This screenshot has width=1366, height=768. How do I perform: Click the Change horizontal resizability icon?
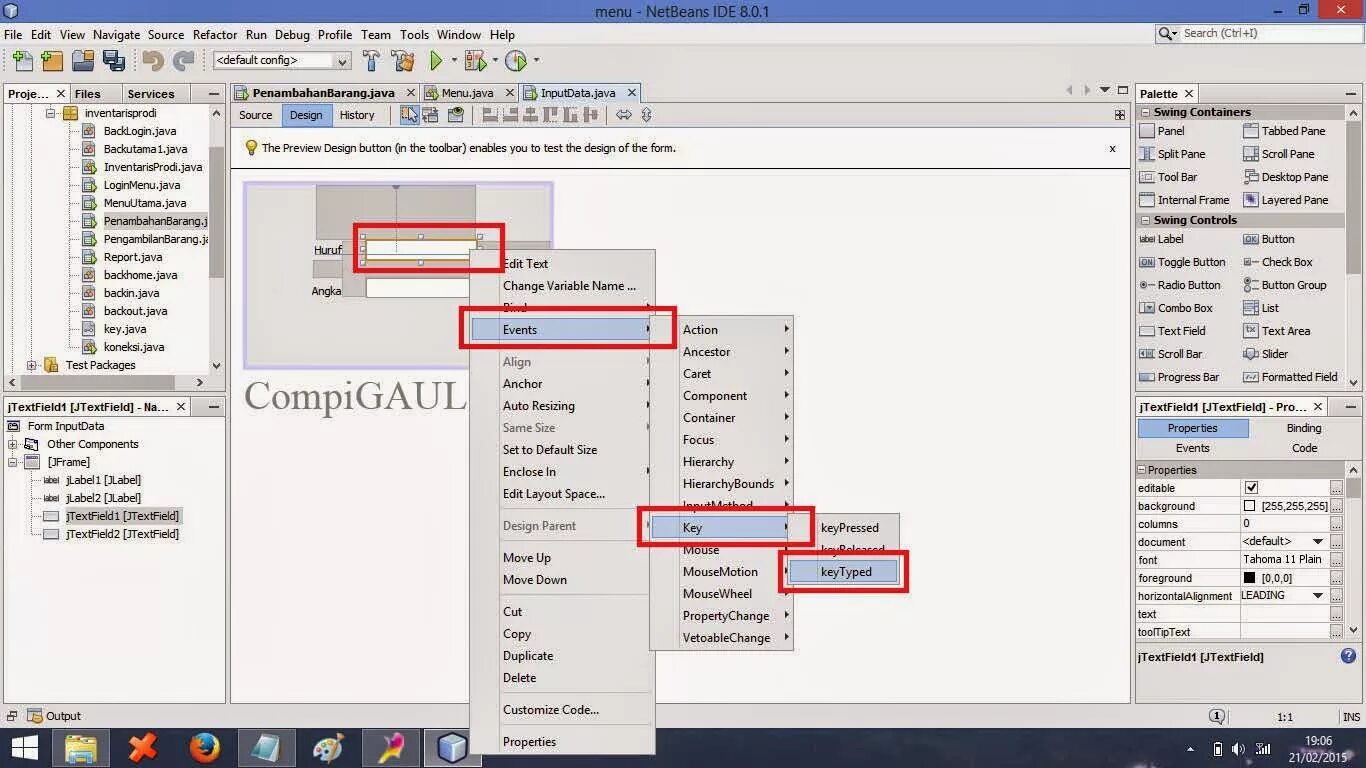click(624, 115)
